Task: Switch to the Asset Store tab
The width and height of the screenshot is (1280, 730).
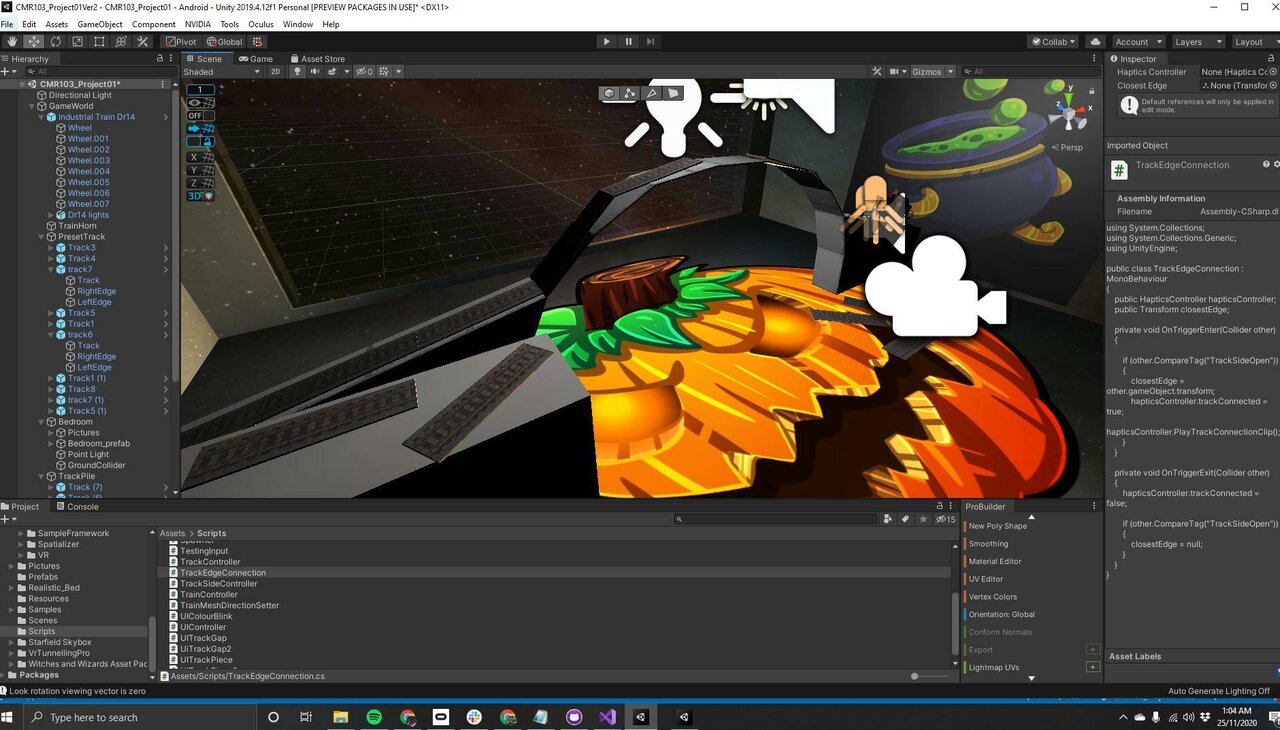Action: pos(317,59)
